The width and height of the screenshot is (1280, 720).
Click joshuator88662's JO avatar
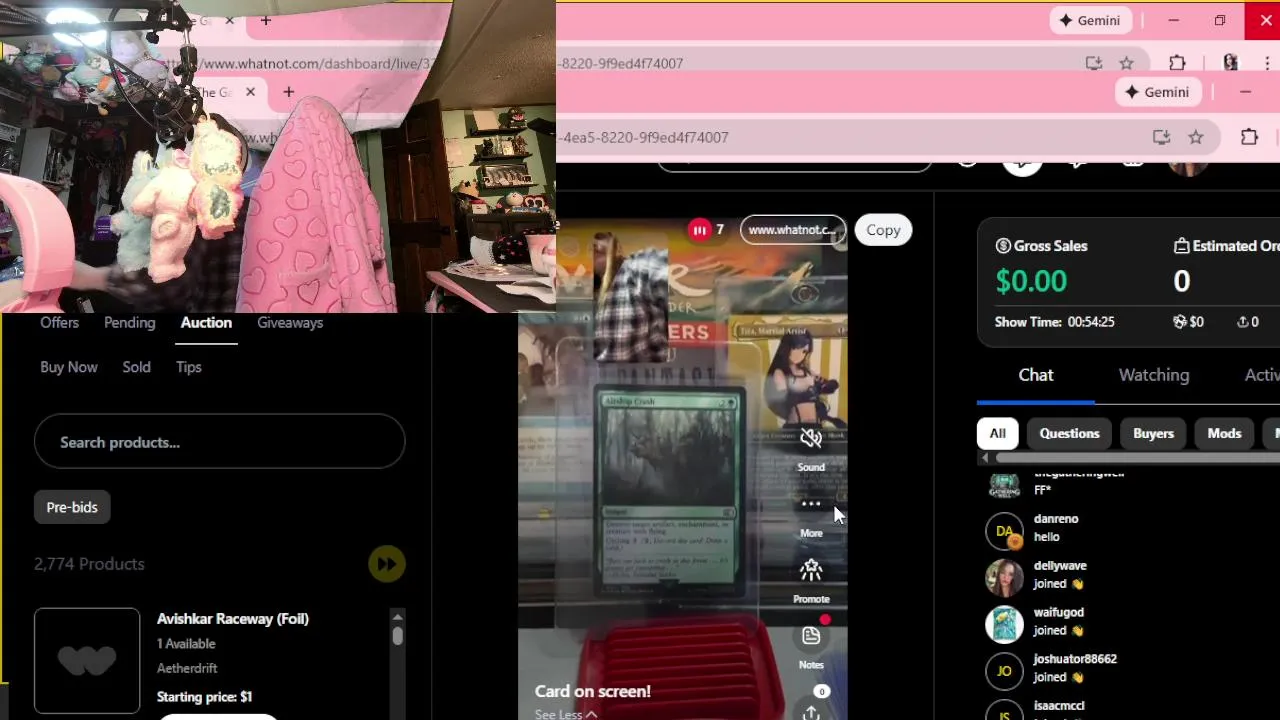1004,671
